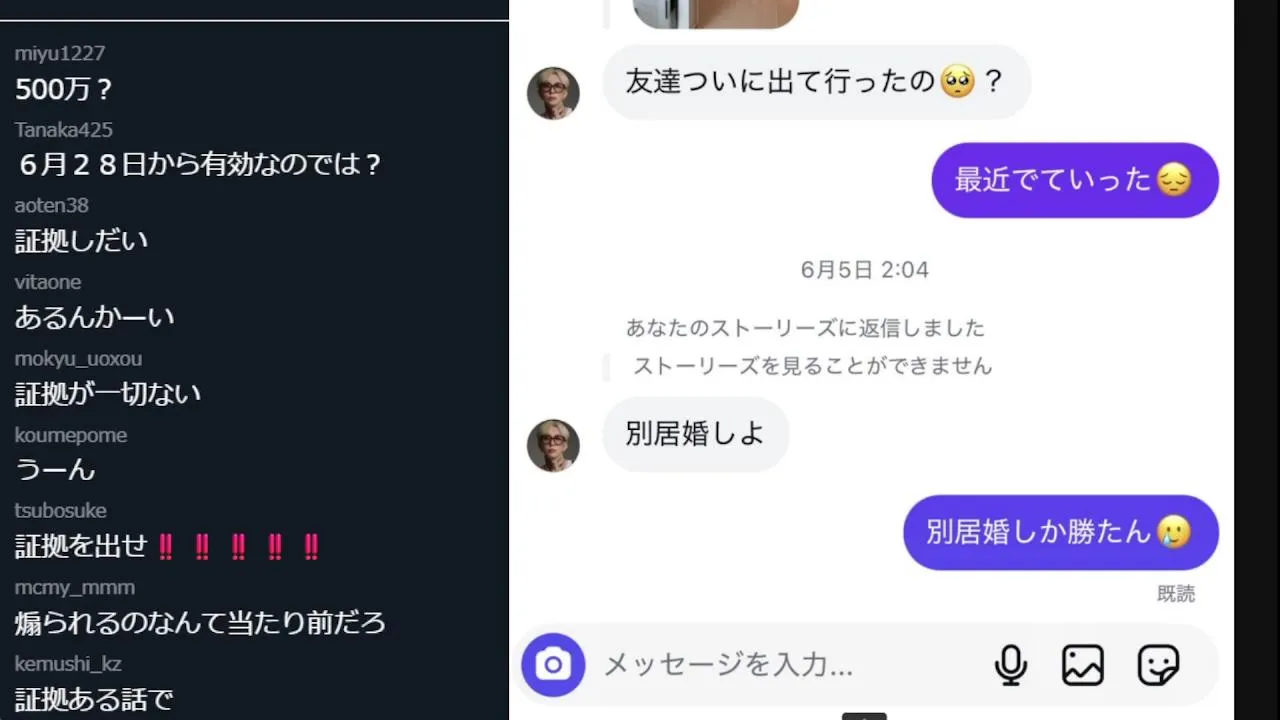Open the sticker picker icon
Viewport: 1280px width, 720px height.
pyautogui.click(x=1158, y=665)
